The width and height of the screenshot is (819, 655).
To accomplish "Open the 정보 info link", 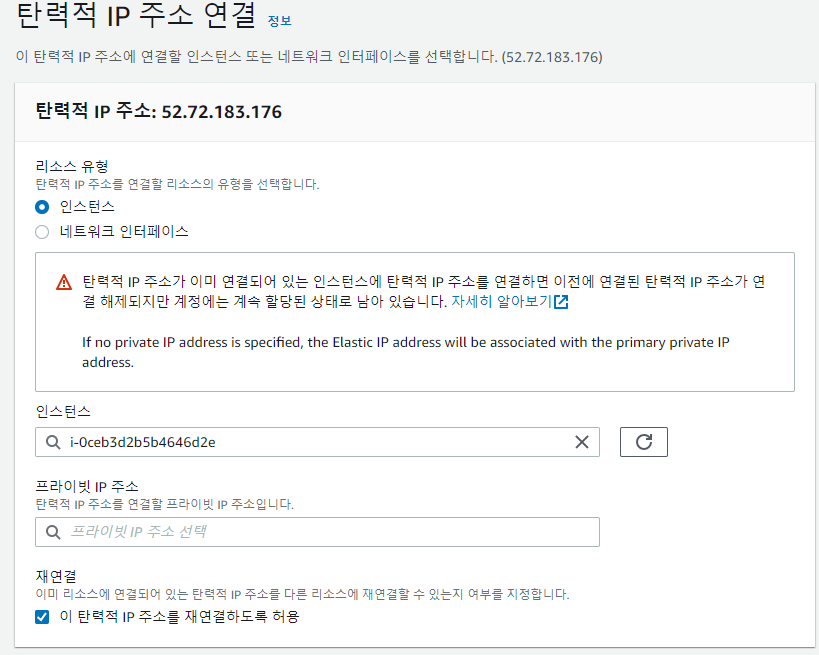I will (x=279, y=21).
